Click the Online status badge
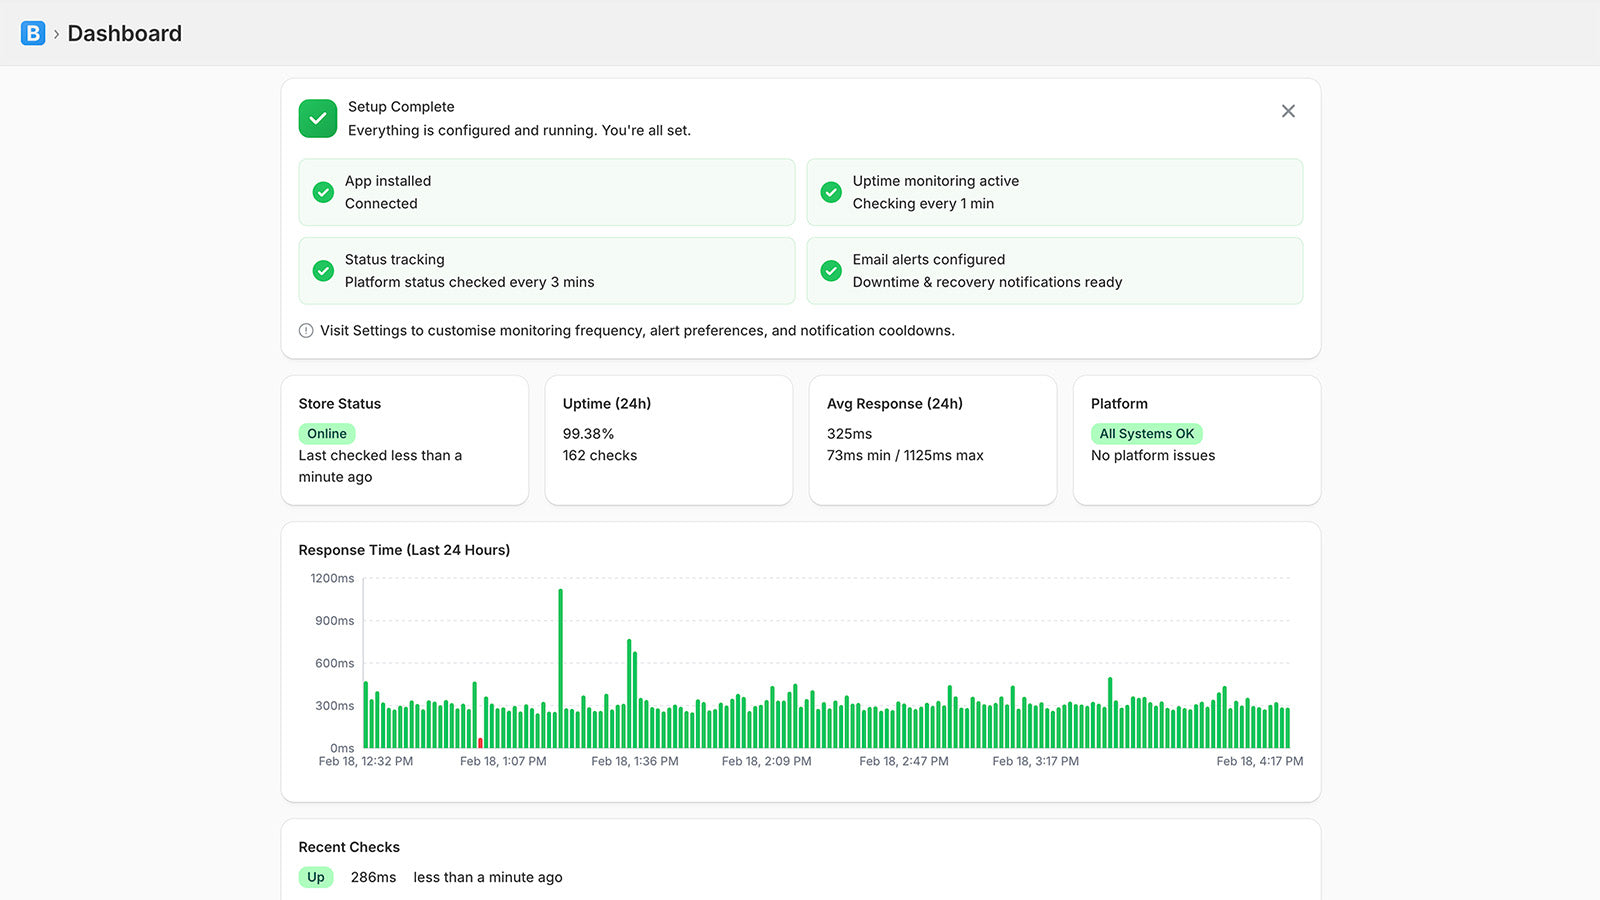Screen dimensions: 1600x900 327,434
